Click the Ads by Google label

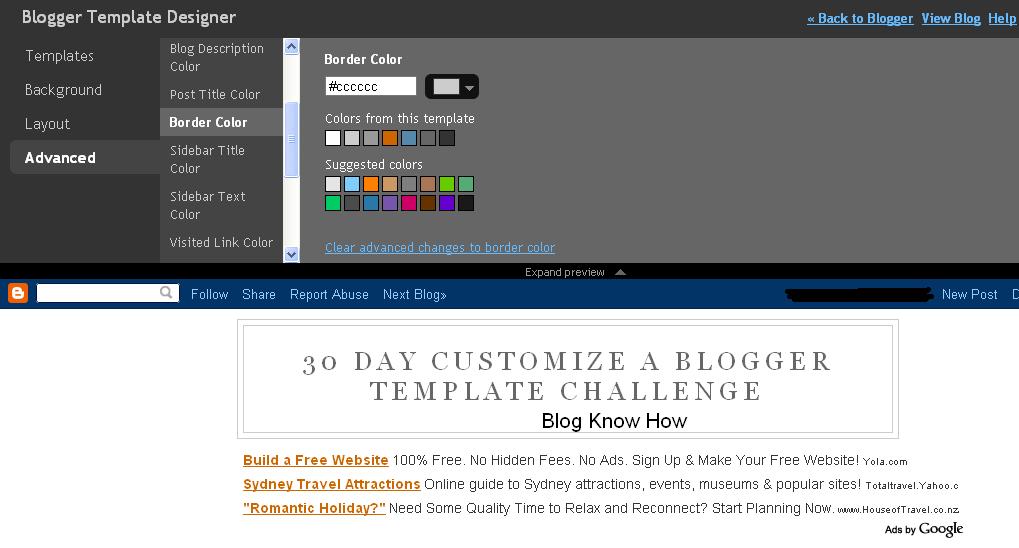click(923, 529)
